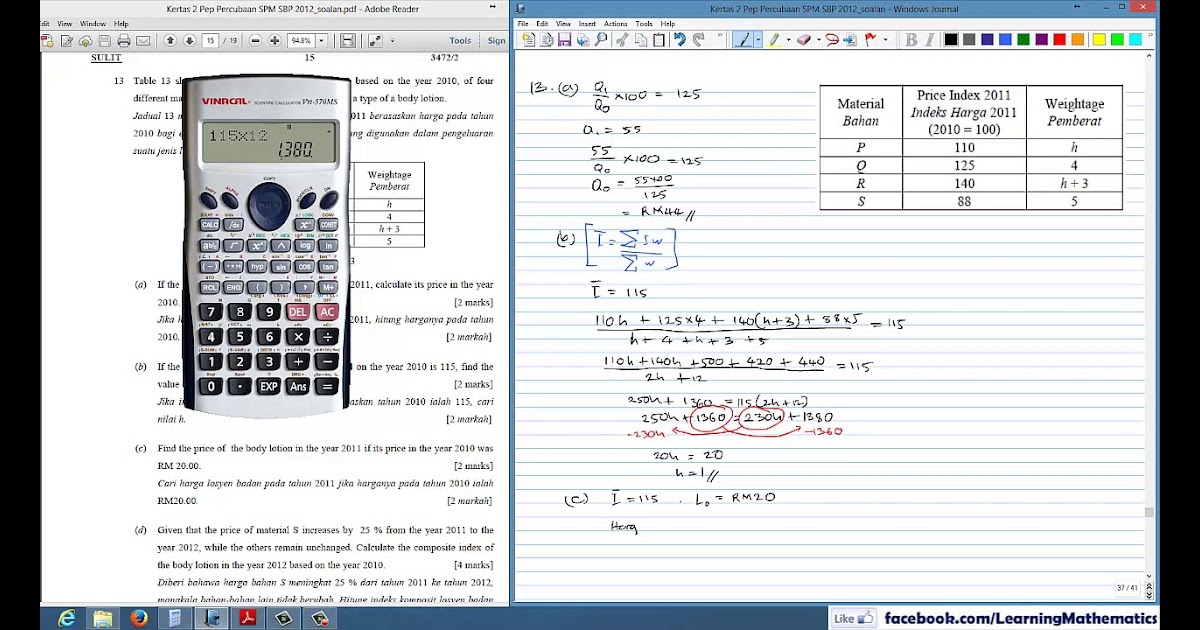Open the Tools menu in Windows Journal

coord(644,23)
